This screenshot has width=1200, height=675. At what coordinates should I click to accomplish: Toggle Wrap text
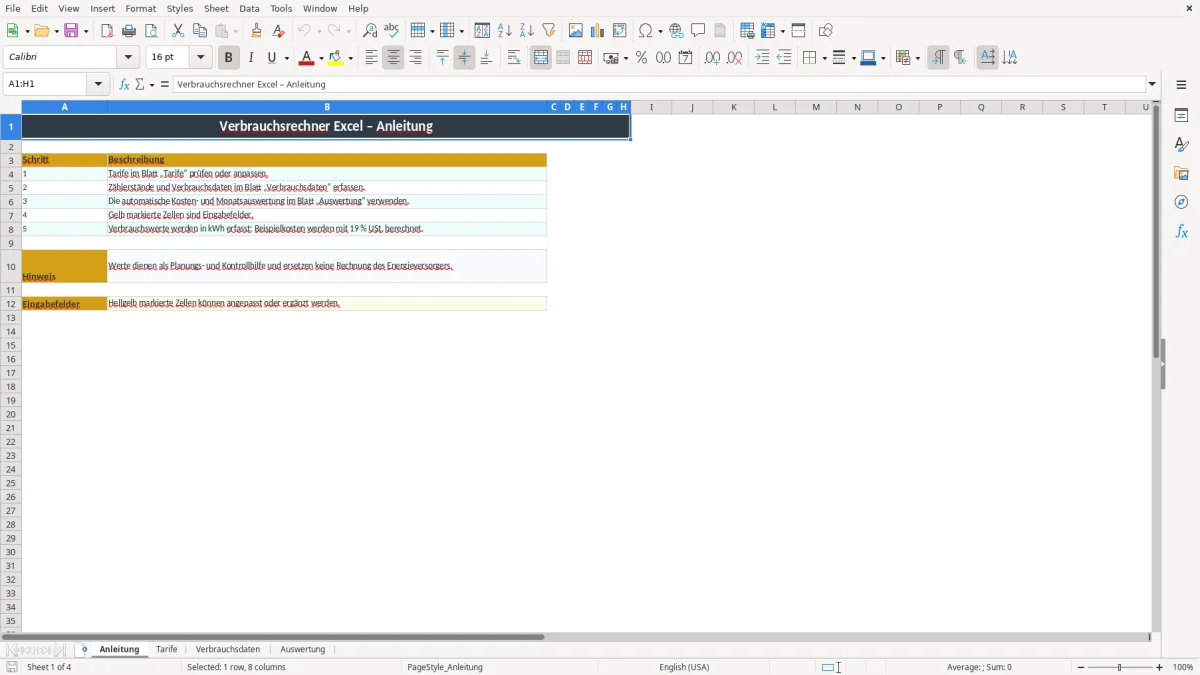[x=514, y=58]
